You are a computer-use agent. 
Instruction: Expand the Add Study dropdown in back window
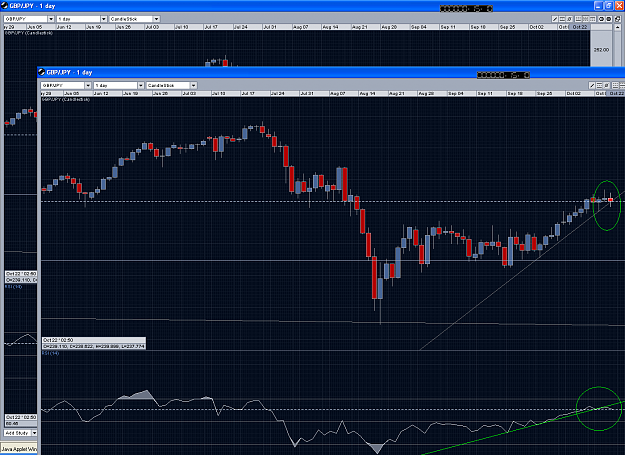click(34, 433)
